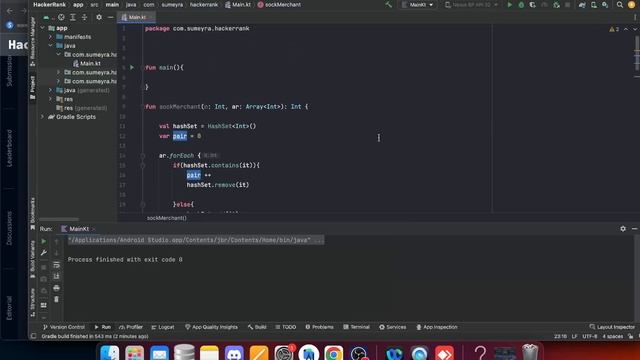Collapse the ar.forEach code fold marker

(142, 156)
